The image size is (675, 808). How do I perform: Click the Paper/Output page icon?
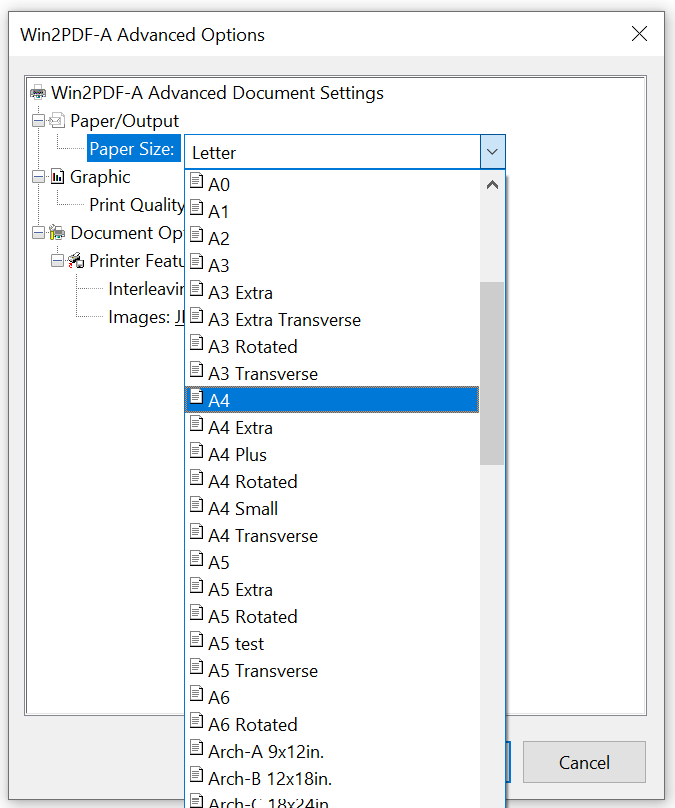[x=57, y=121]
